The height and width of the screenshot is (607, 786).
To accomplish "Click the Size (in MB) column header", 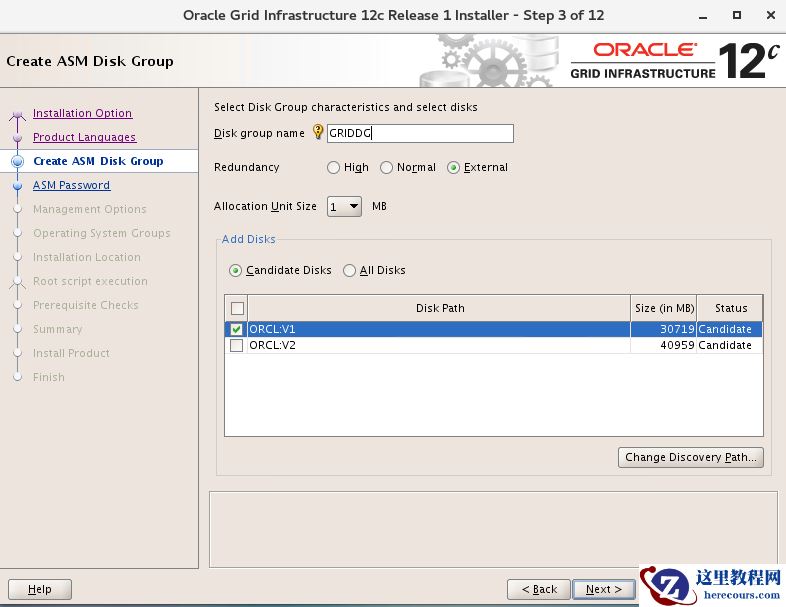I will click(x=664, y=308).
